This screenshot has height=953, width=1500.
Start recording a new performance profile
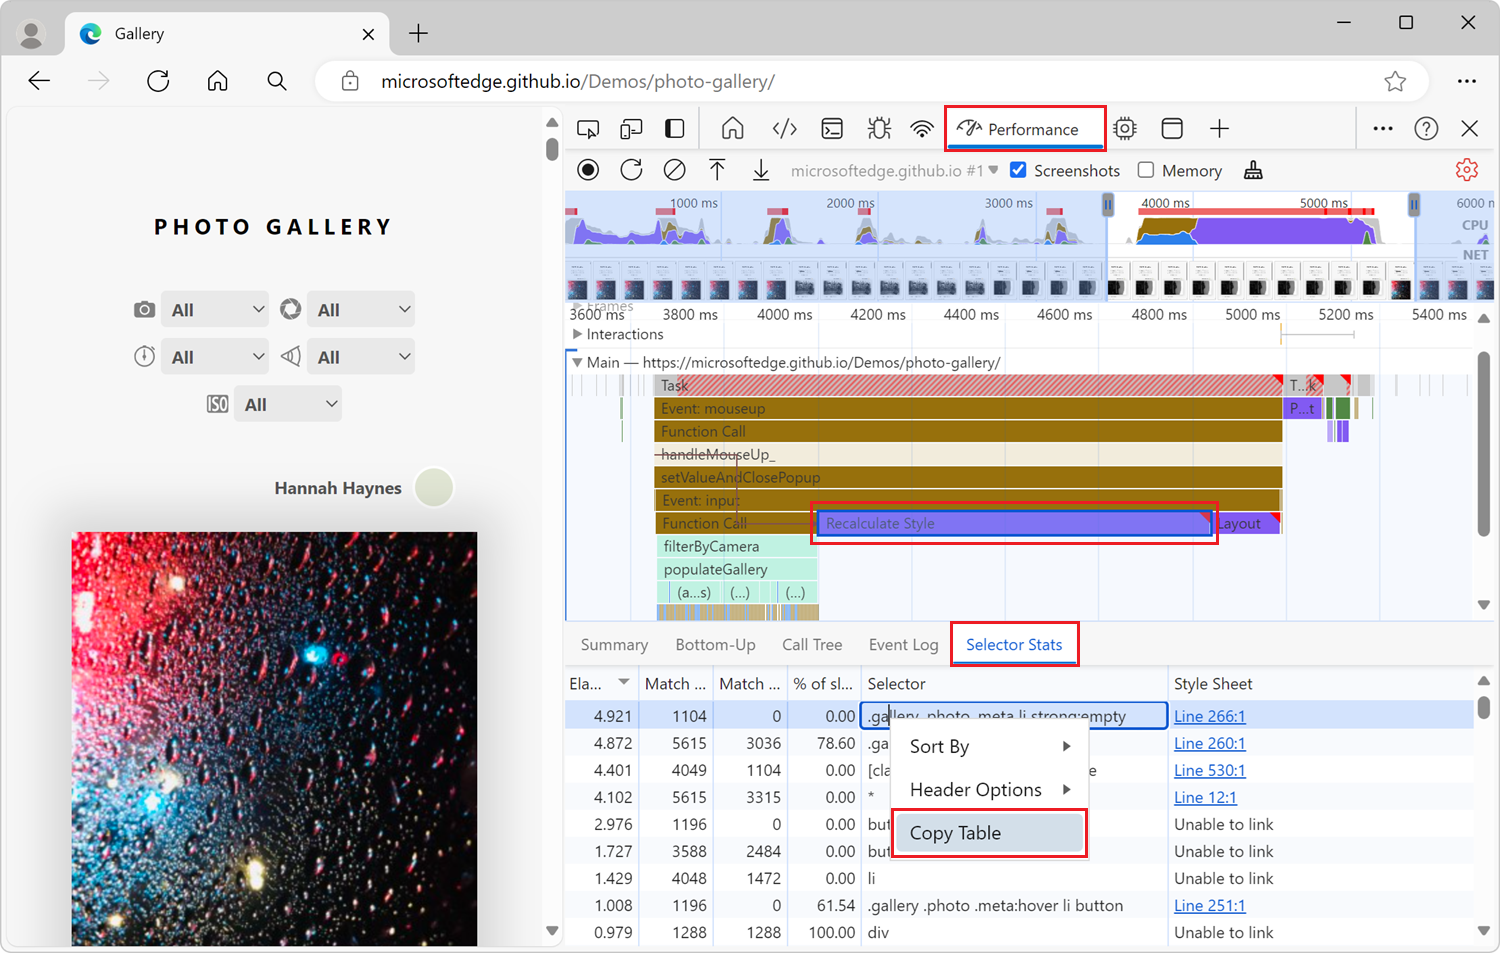click(588, 170)
